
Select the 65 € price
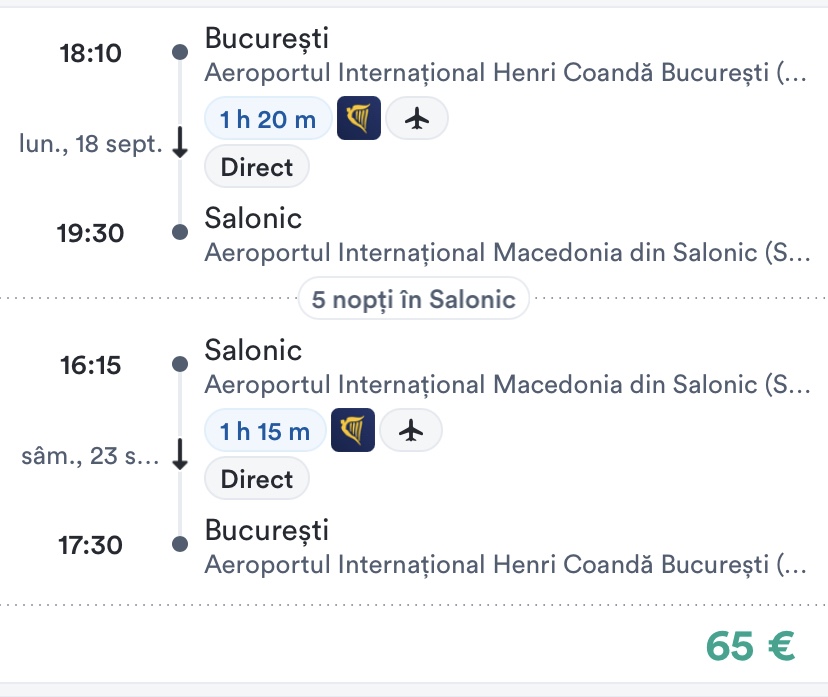750,646
